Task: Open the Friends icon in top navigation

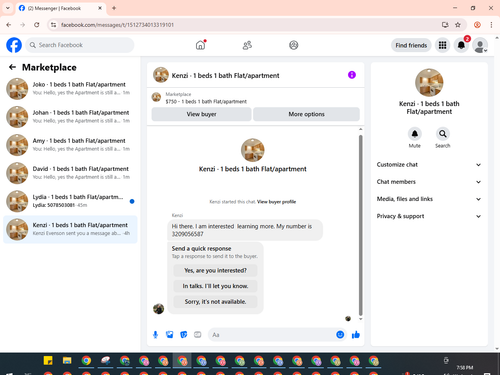Action: (x=247, y=45)
